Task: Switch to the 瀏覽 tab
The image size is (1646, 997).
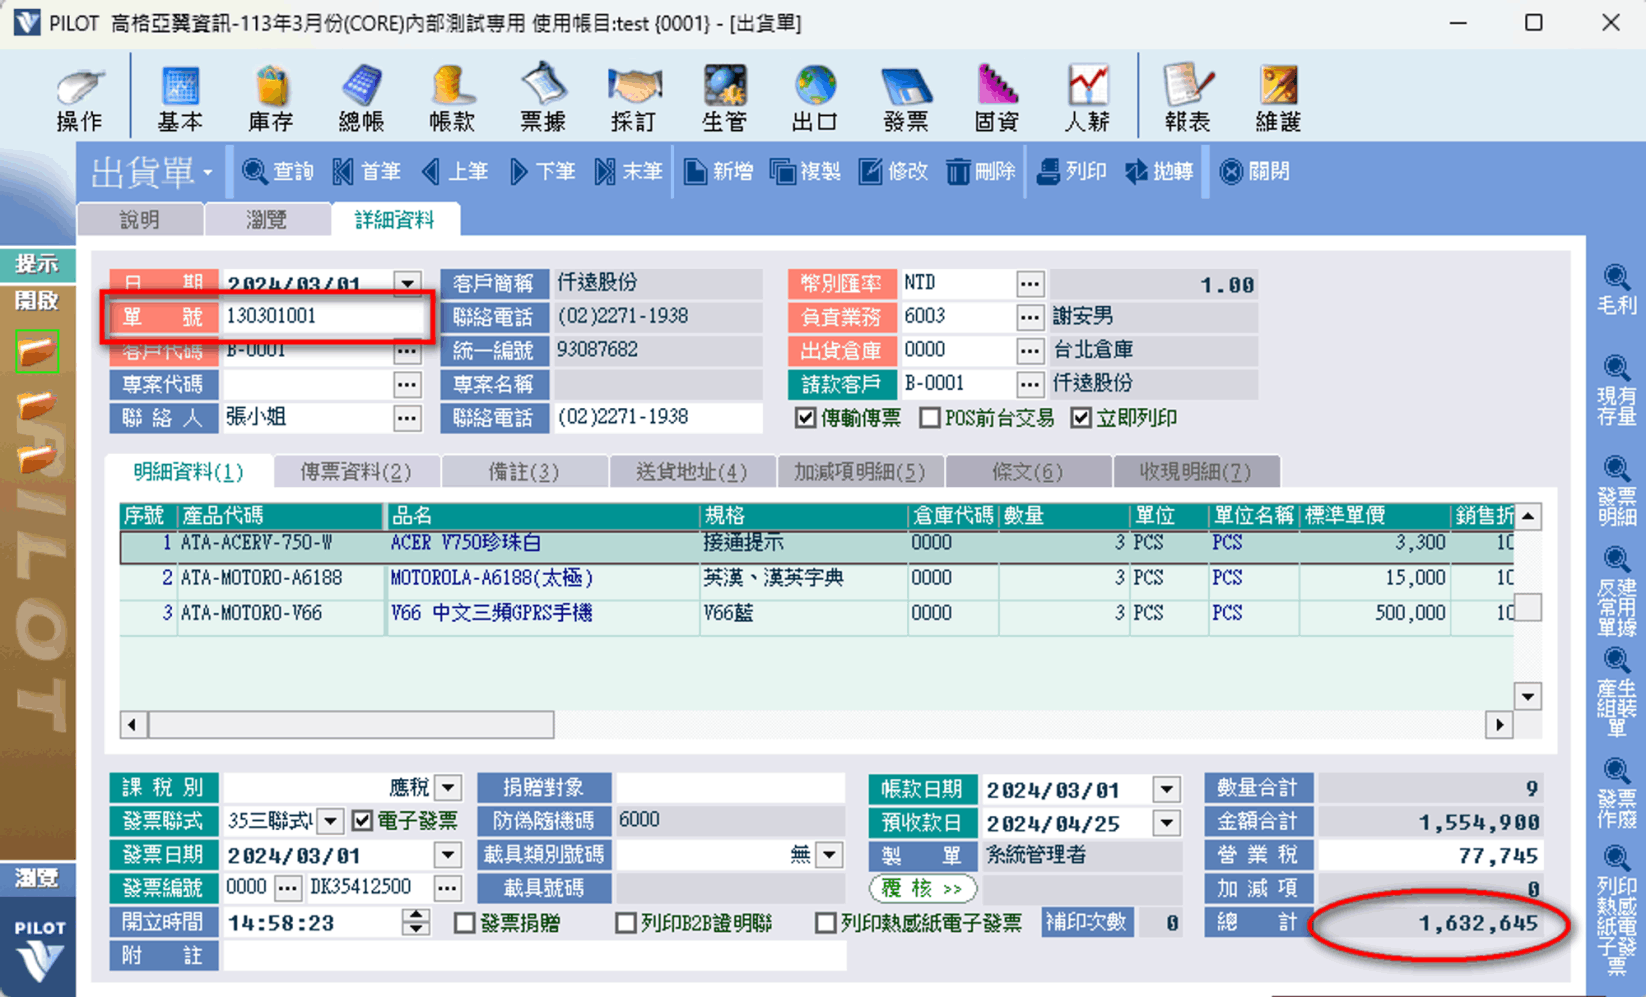Action: click(x=266, y=220)
